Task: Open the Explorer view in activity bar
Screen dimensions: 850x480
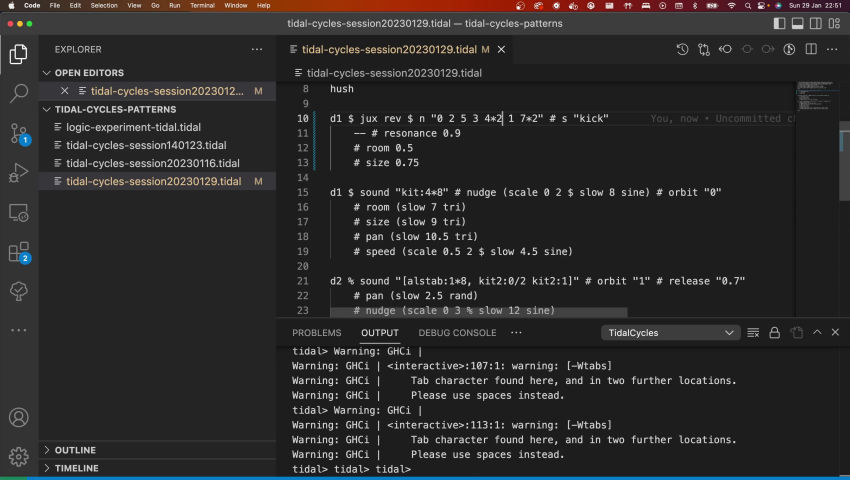Action: (x=18, y=54)
